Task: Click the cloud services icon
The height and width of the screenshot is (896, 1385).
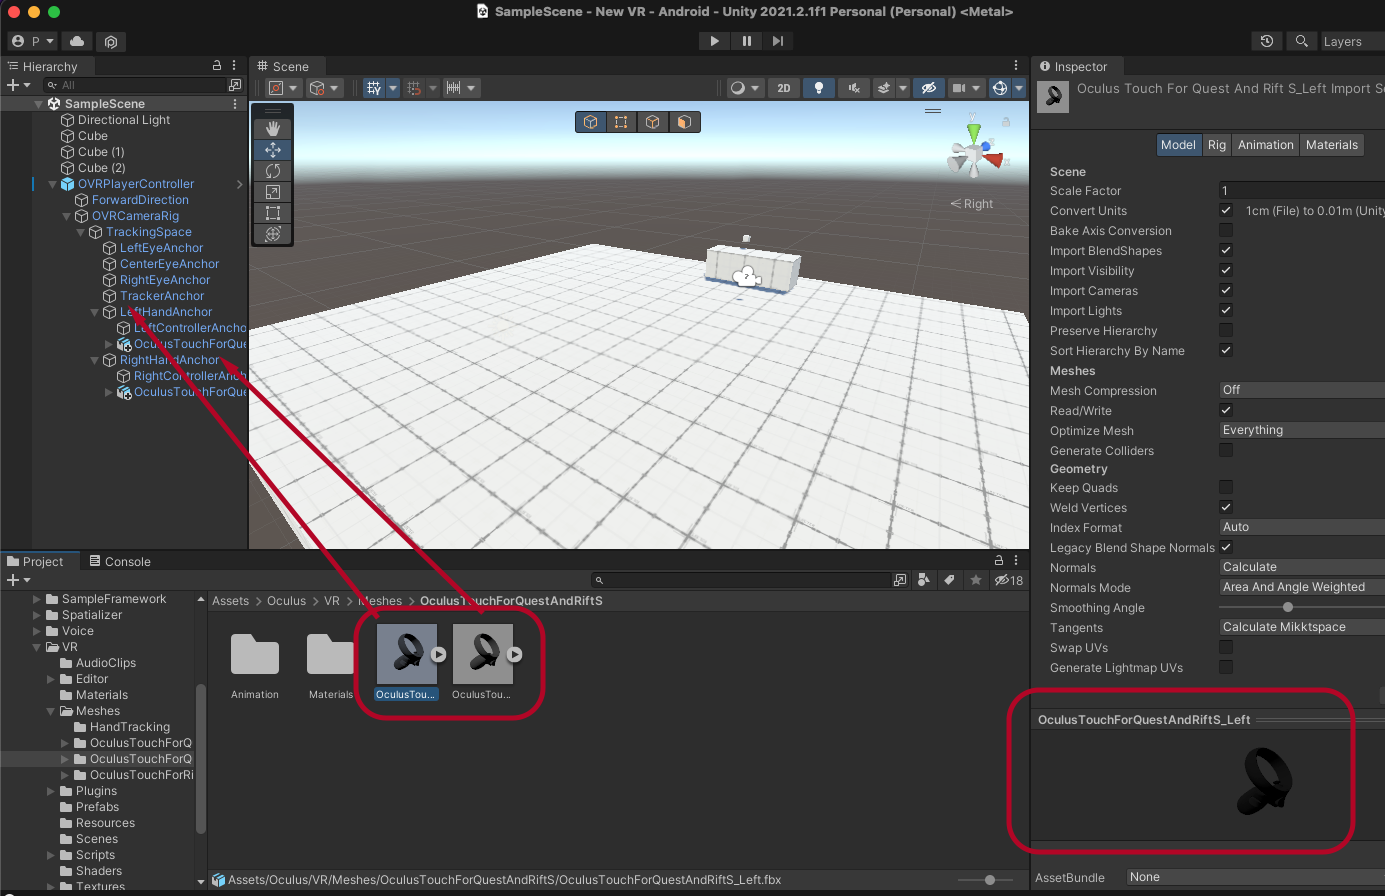Action: pyautogui.click(x=77, y=41)
